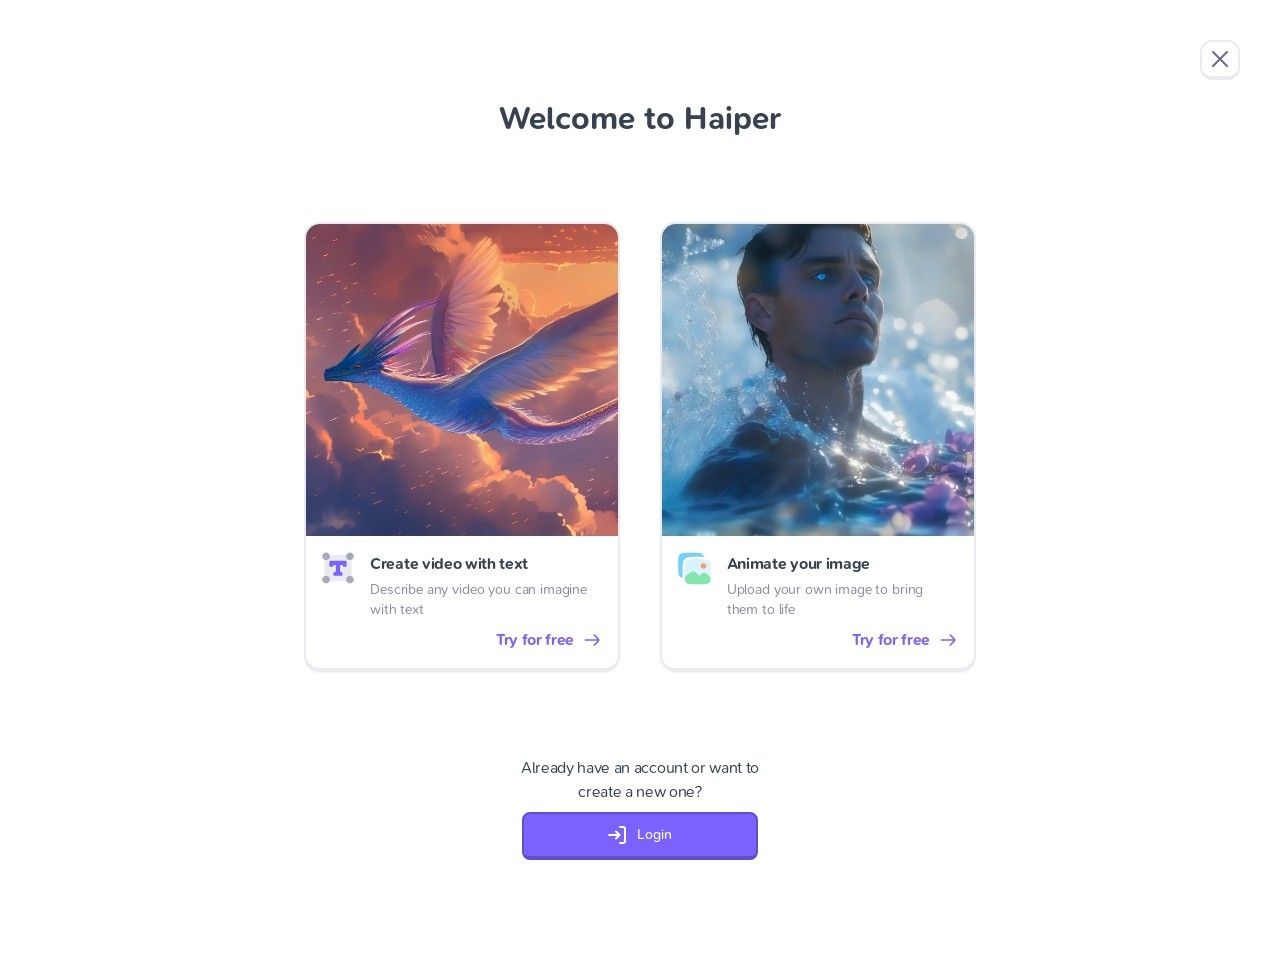
Task: Click arrow icon in Create video card
Action: (x=592, y=640)
